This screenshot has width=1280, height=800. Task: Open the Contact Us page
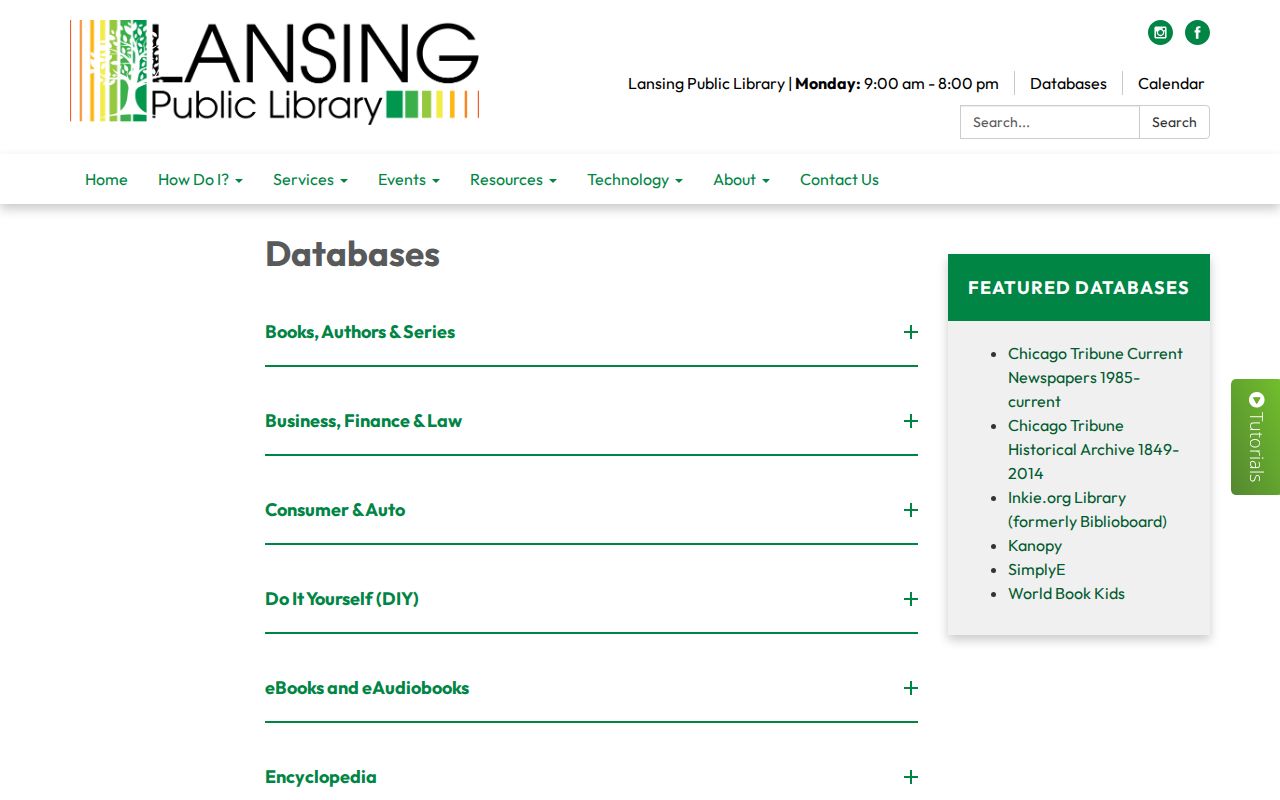coord(839,180)
